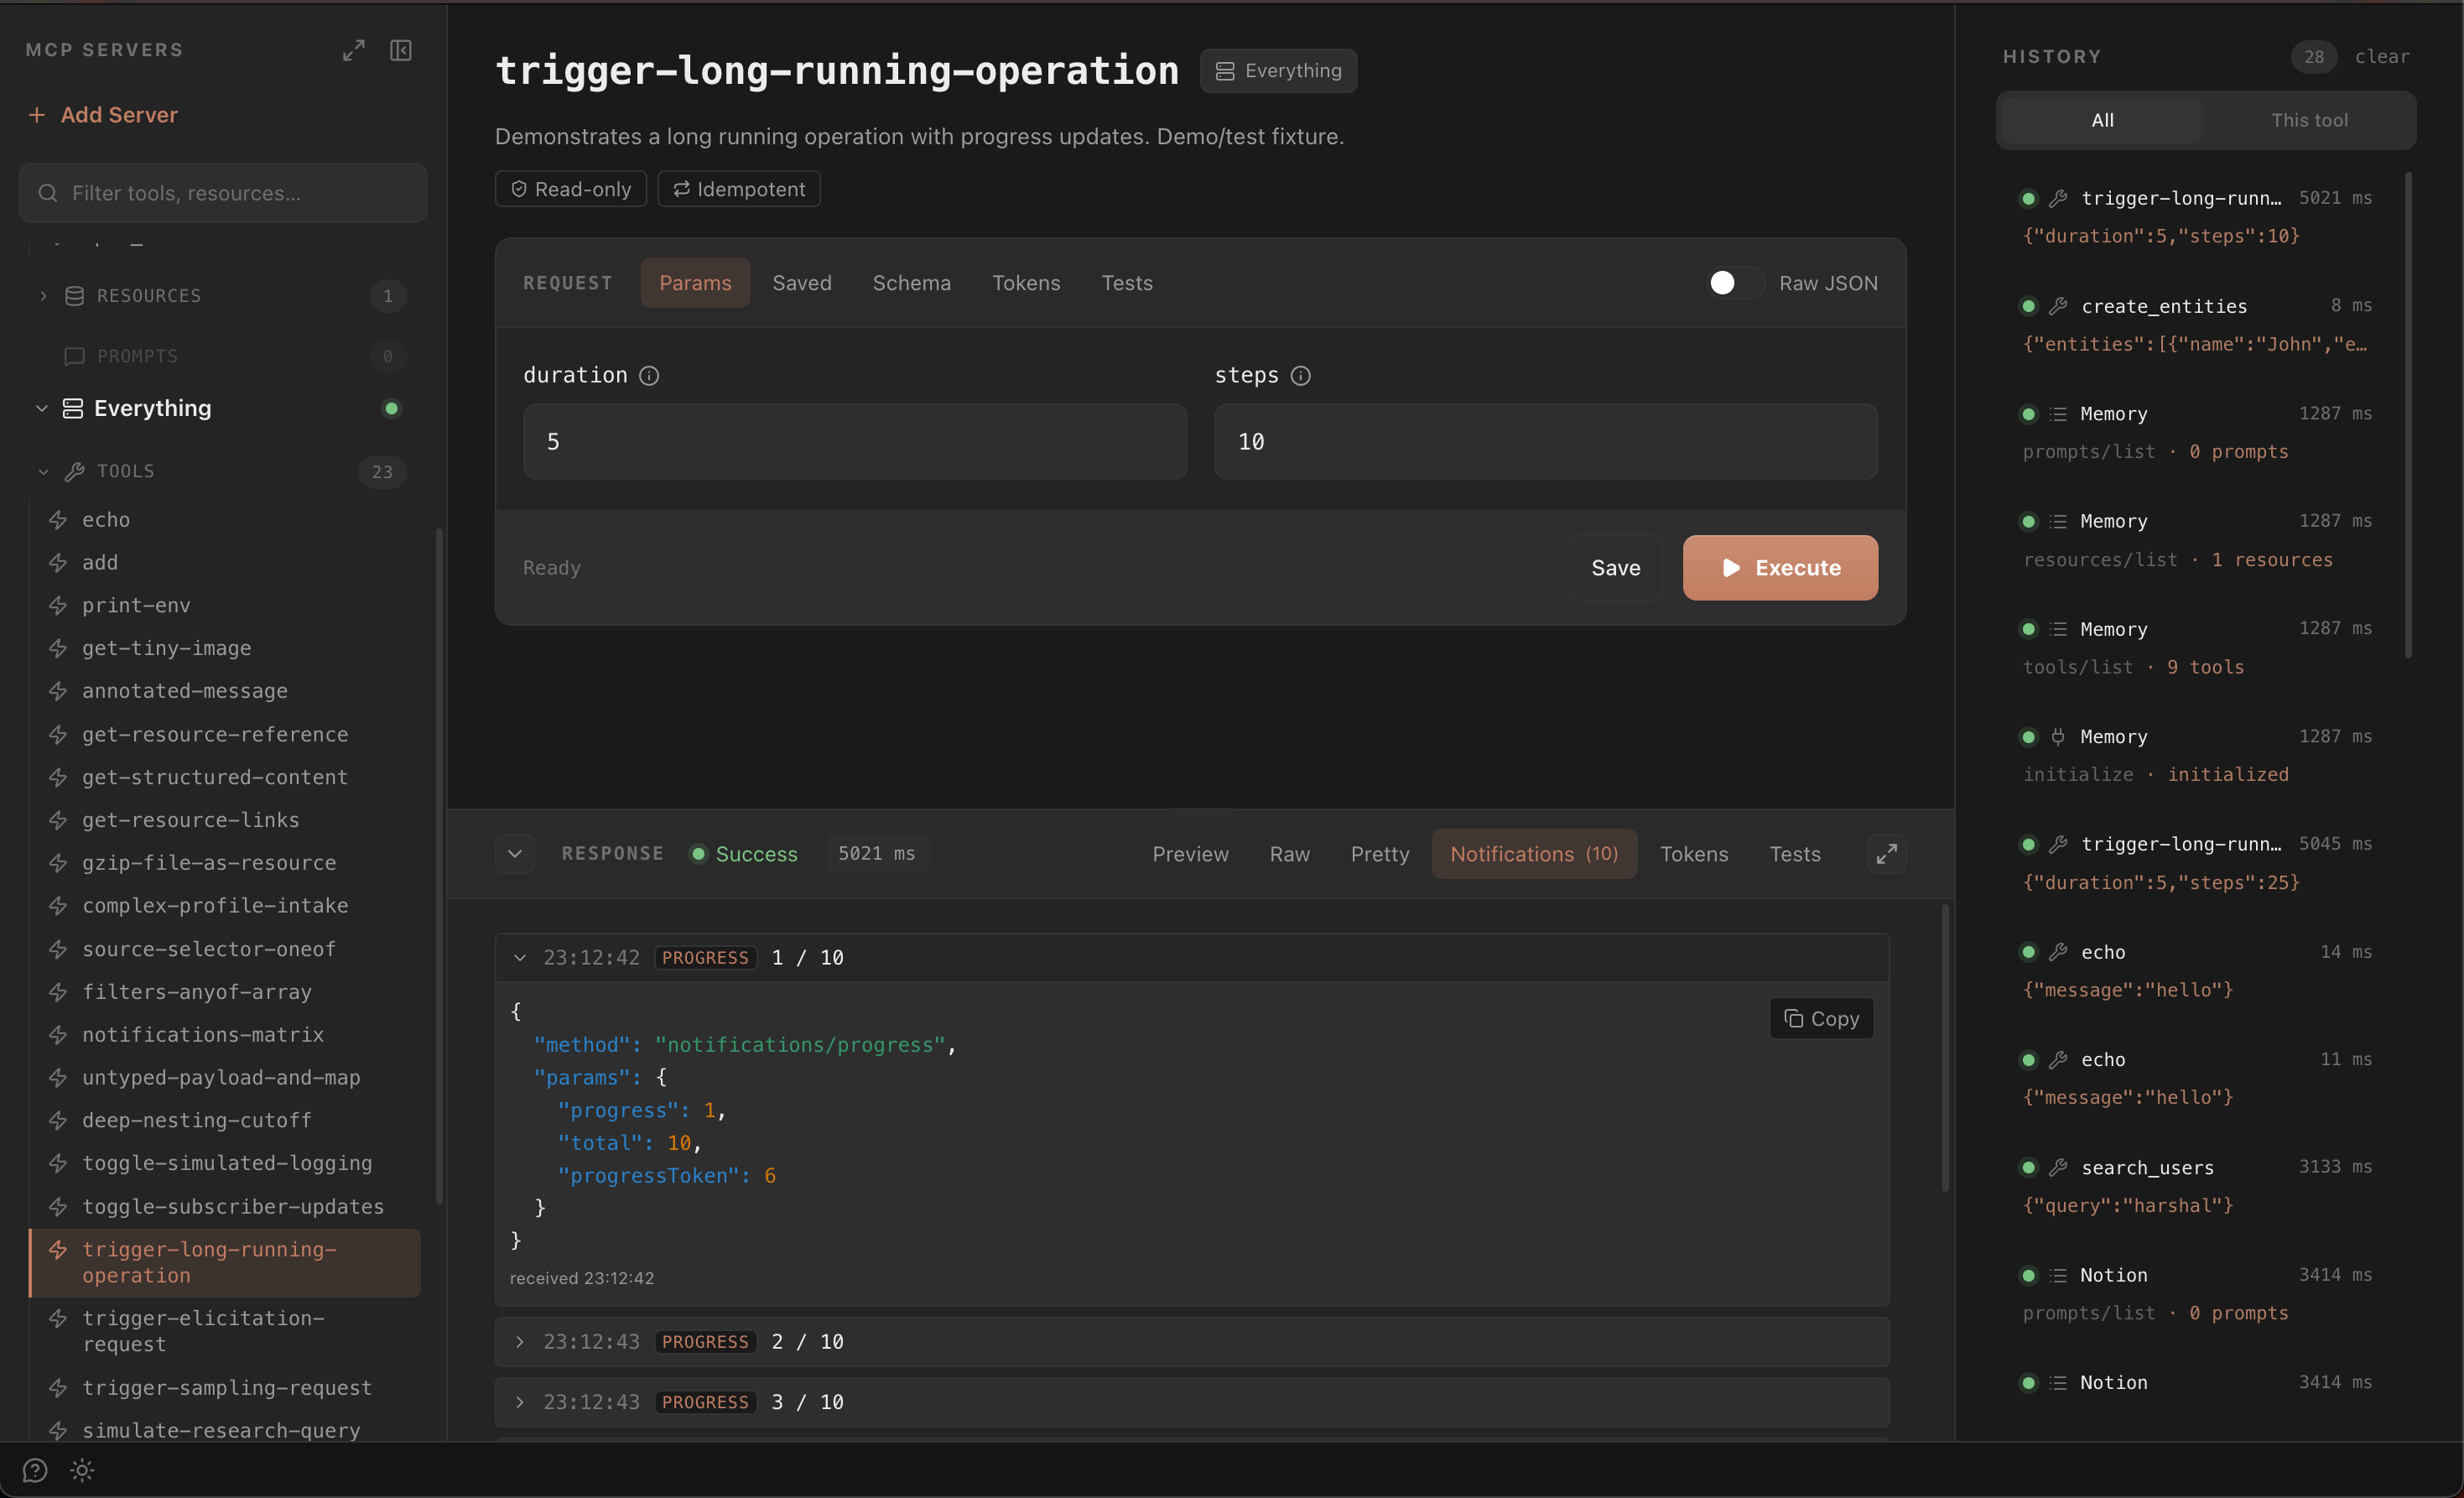Click the duration info icon
Viewport: 2464px width, 1498px height.
pos(649,376)
